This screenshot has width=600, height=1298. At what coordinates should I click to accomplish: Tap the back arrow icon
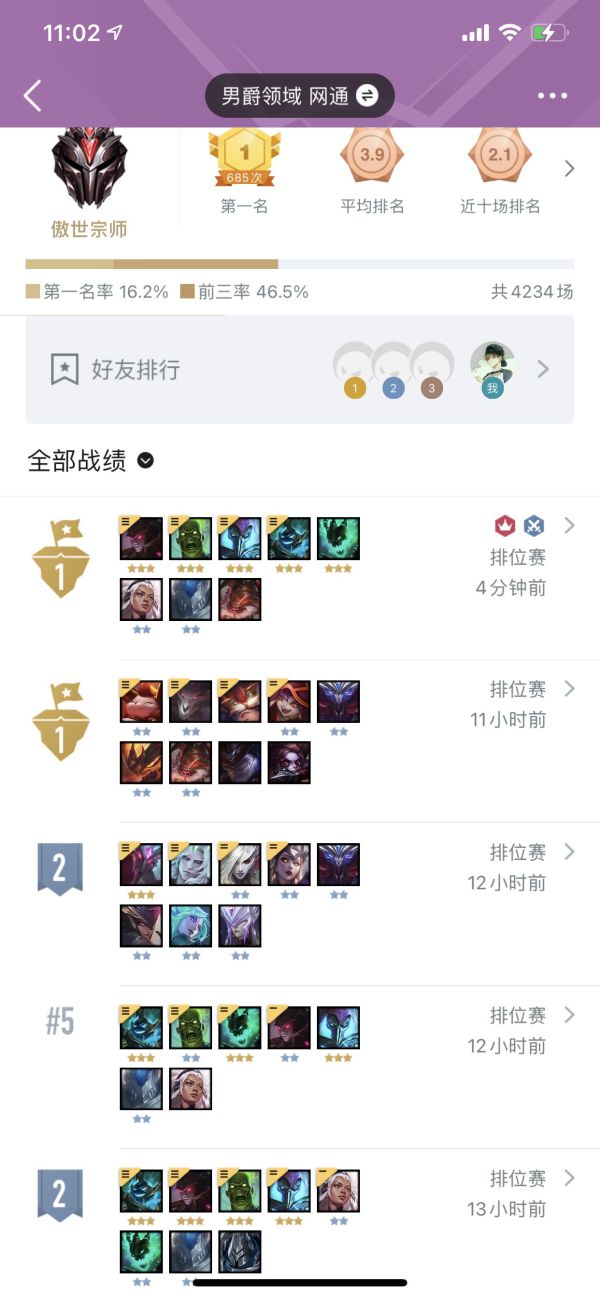[x=33, y=96]
